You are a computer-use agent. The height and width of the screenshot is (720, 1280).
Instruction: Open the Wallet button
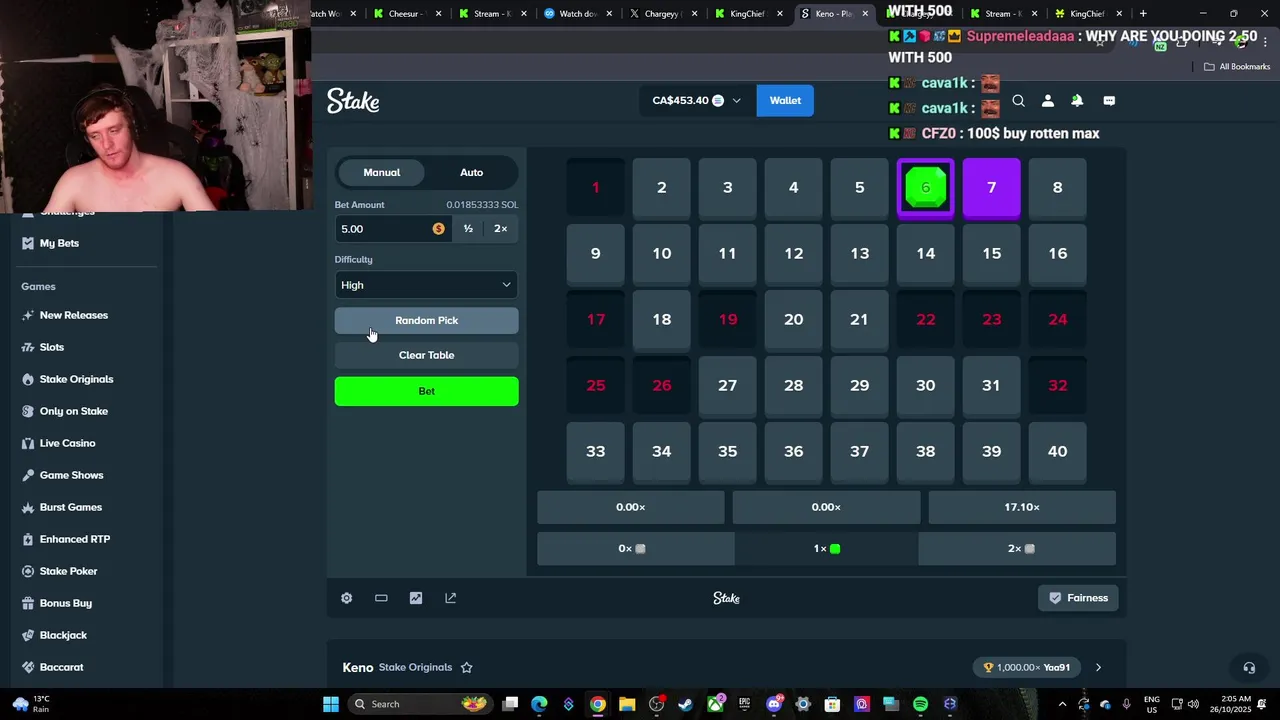[x=785, y=100]
